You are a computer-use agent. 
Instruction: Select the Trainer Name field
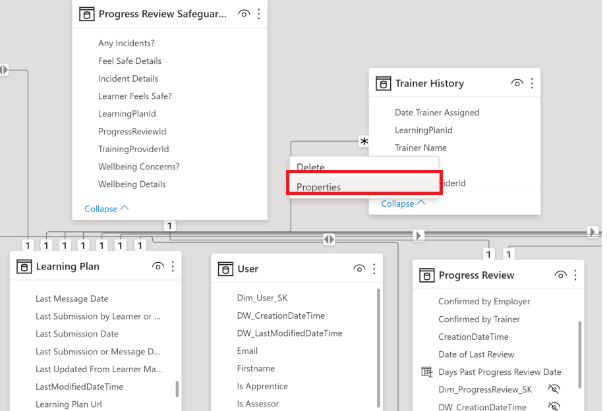(x=420, y=148)
